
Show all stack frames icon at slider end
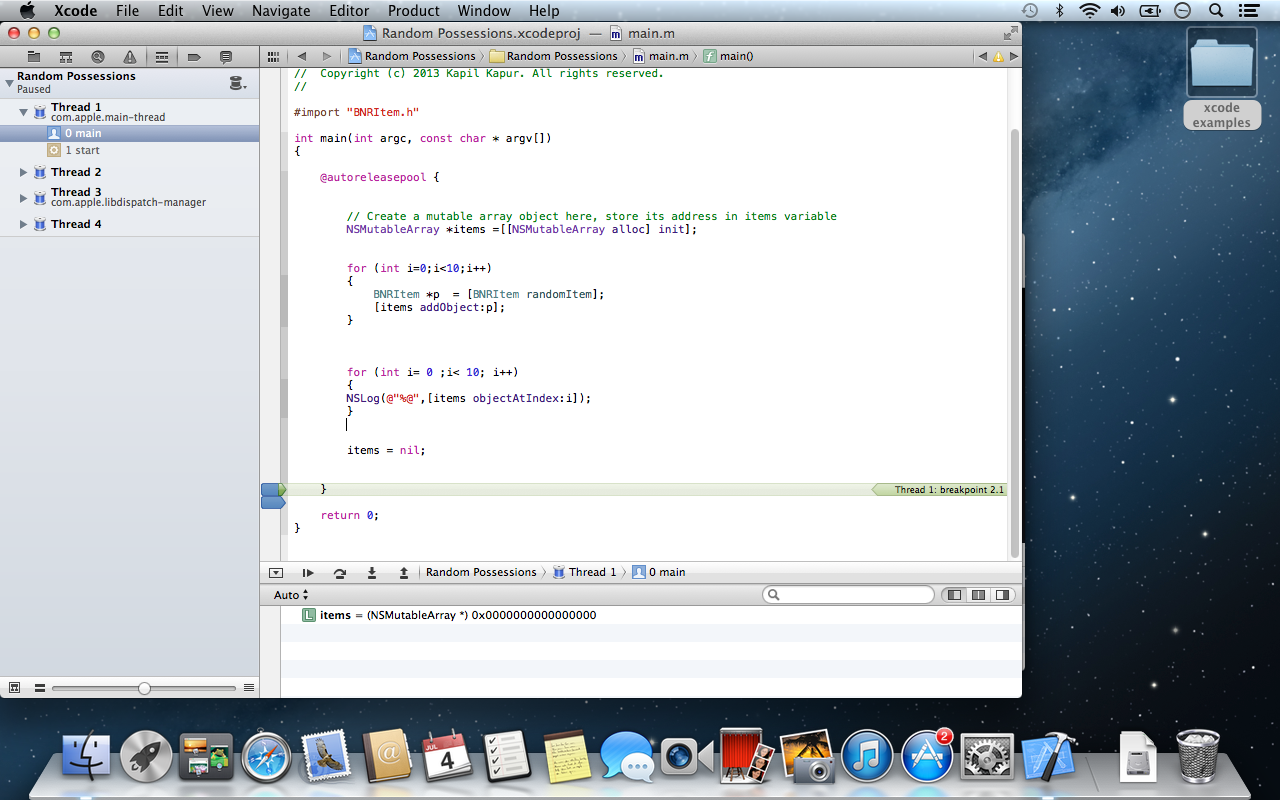coord(249,688)
